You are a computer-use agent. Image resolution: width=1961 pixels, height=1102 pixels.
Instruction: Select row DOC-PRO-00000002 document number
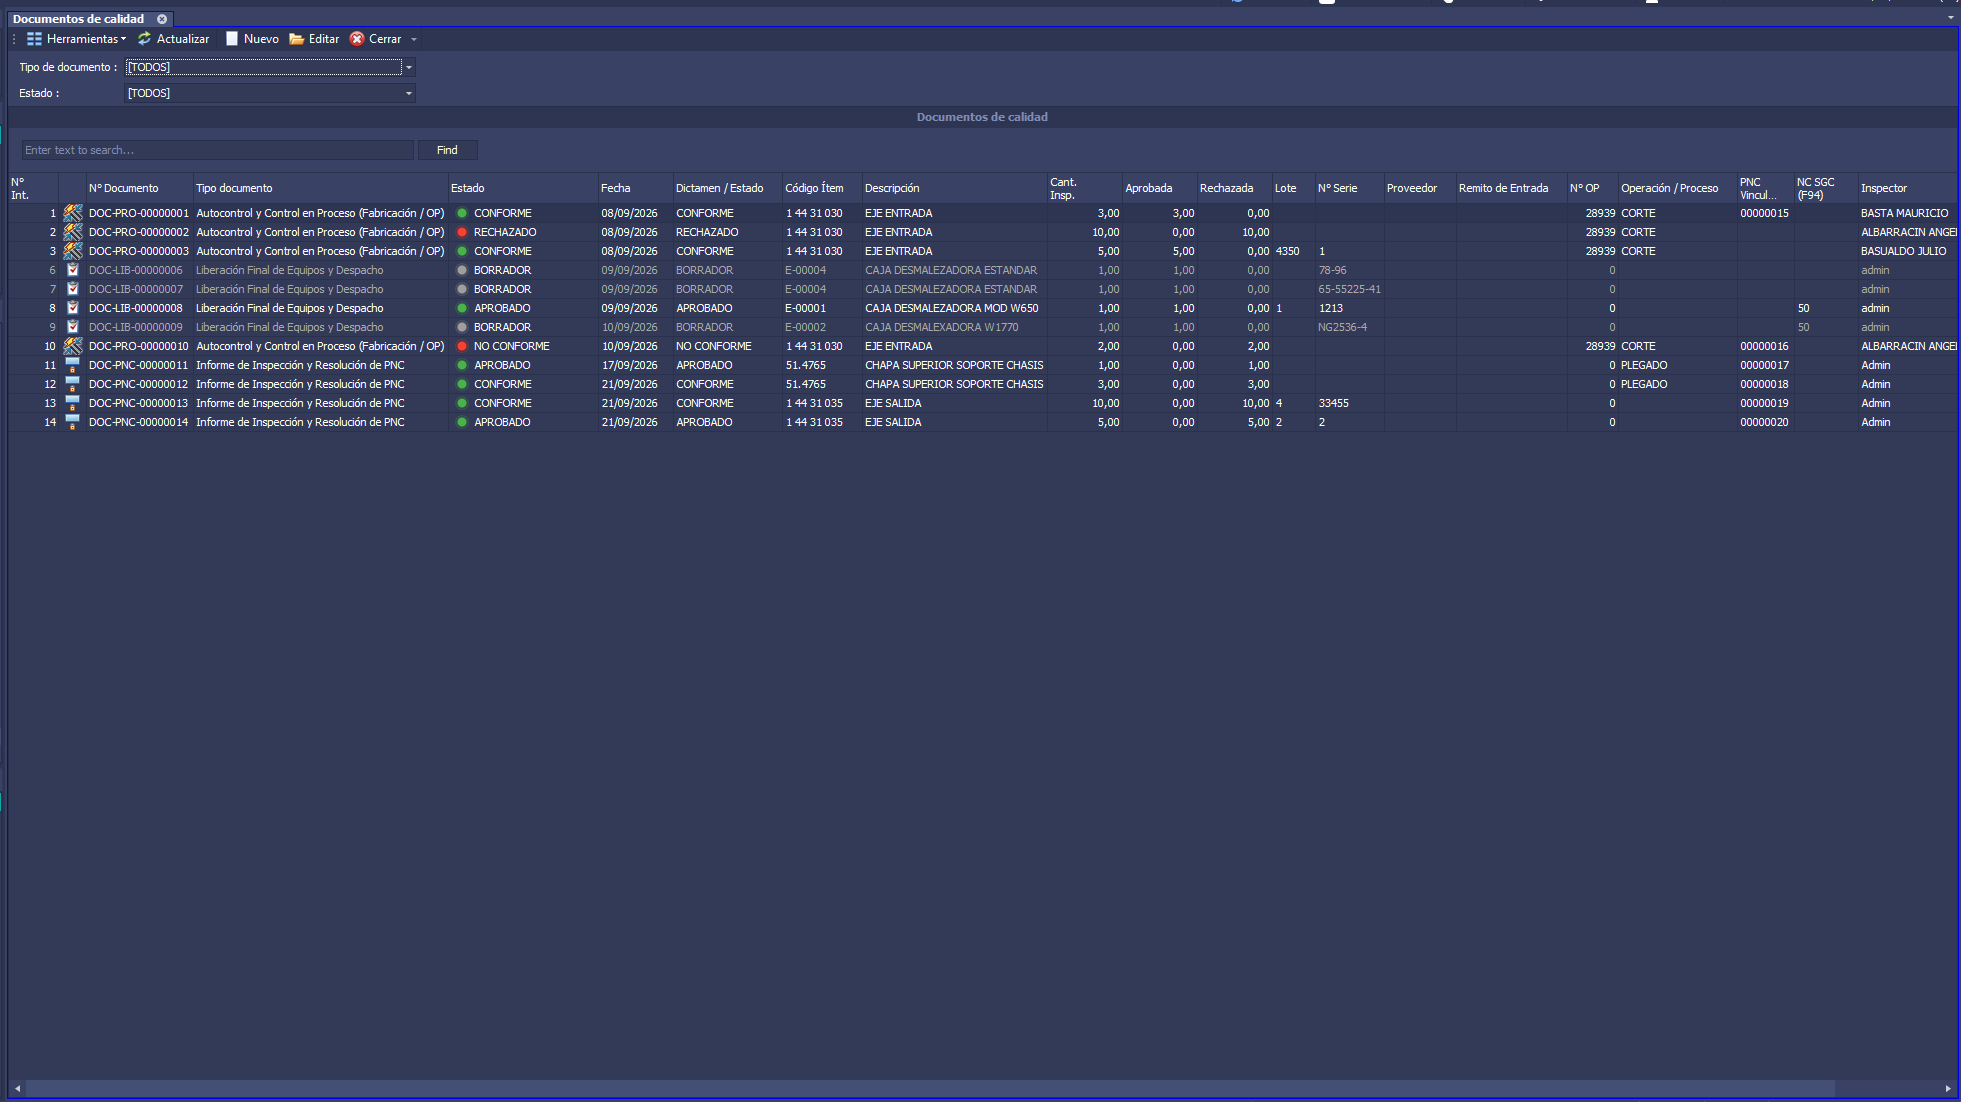[138, 232]
